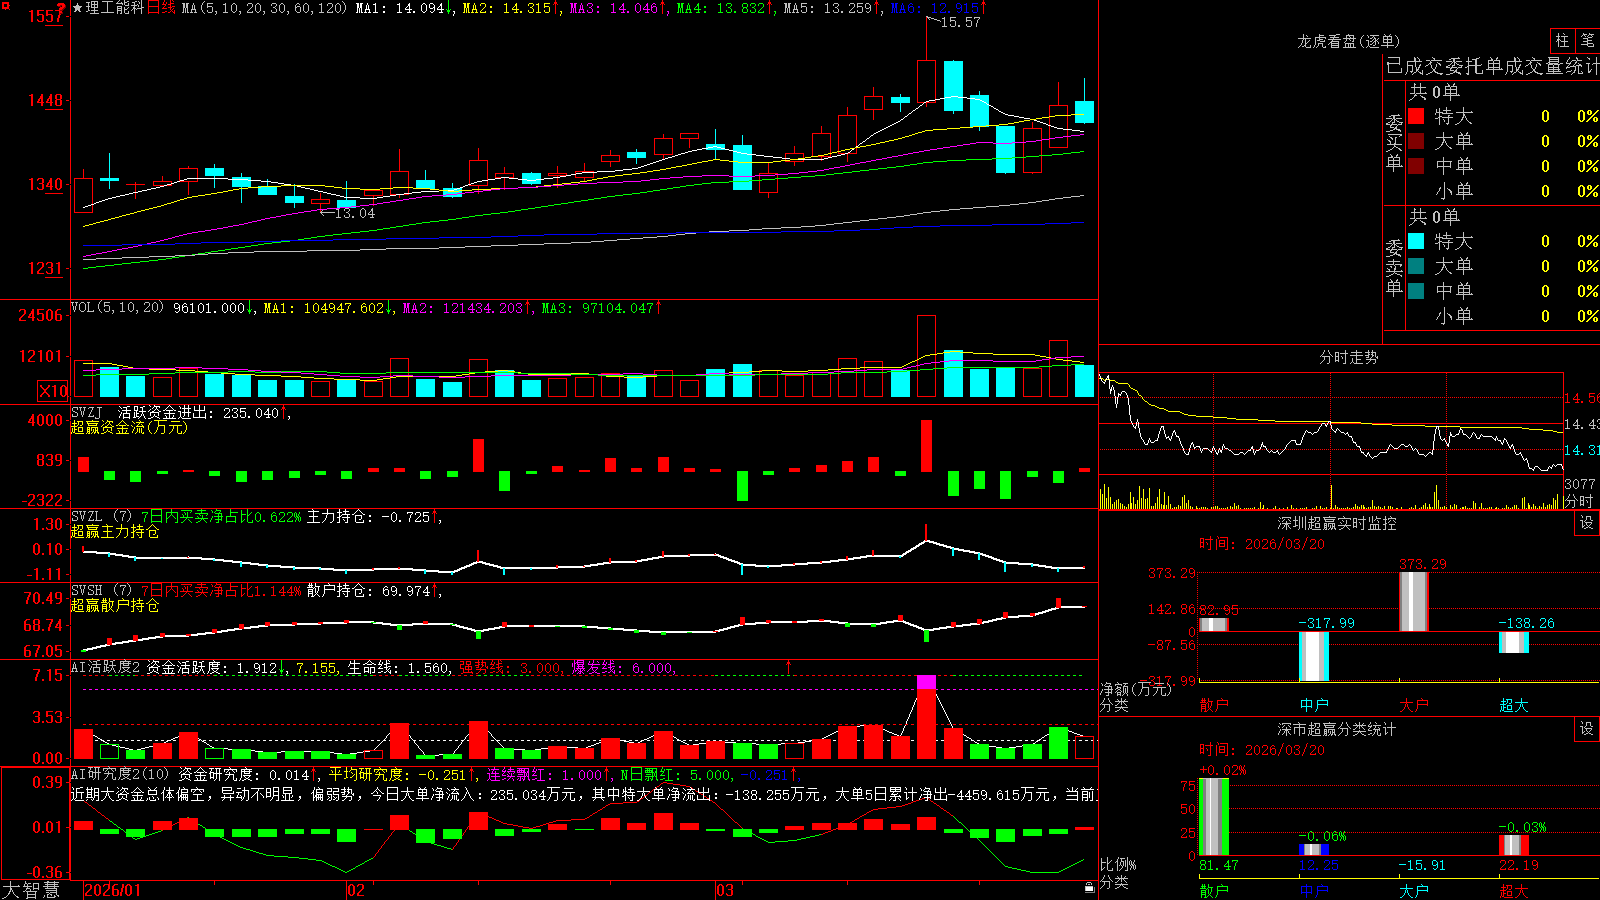Click the 深市超赢分类统计 panel title
The width and height of the screenshot is (1600, 900).
[x=1337, y=729]
